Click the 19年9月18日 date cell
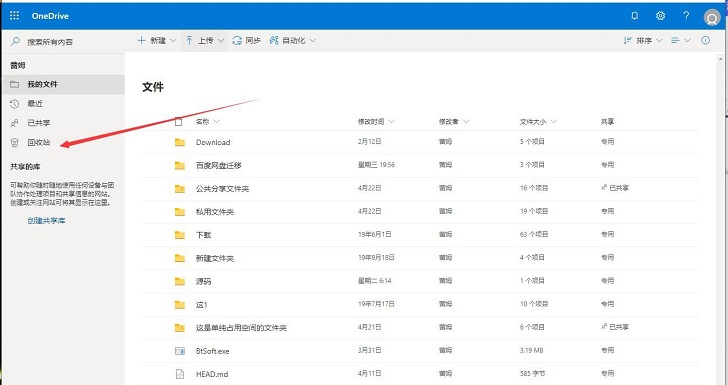The image size is (728, 385). [x=376, y=258]
